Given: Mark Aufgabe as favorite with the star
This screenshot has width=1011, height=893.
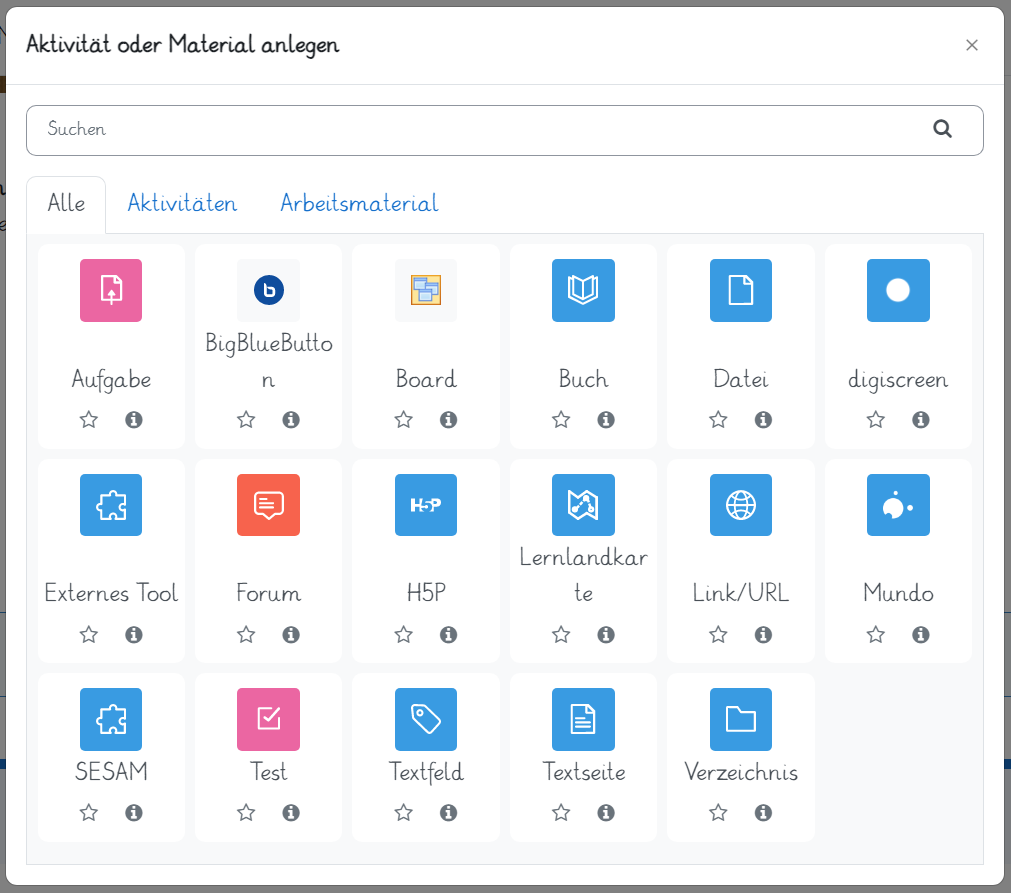Looking at the screenshot, I should click(x=88, y=420).
